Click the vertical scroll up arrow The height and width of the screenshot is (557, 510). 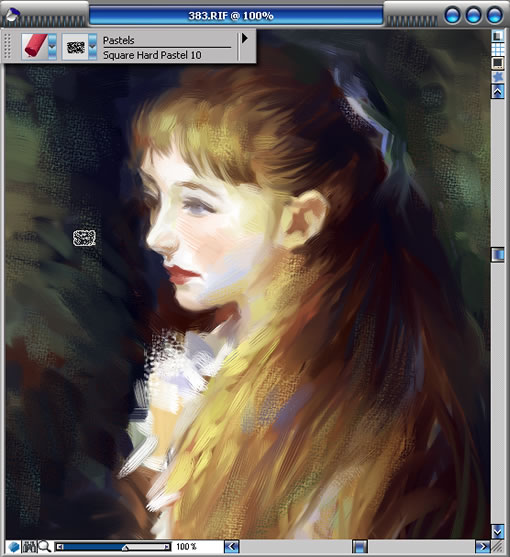click(498, 92)
